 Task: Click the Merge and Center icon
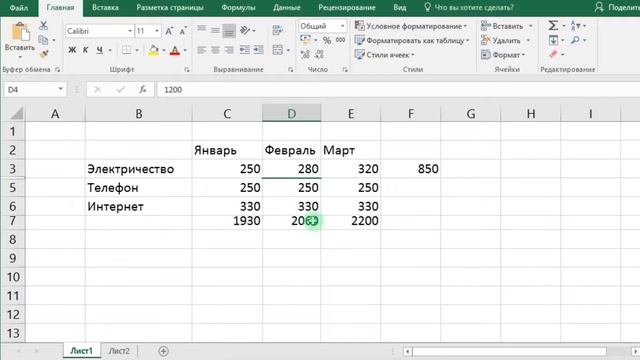point(278,50)
